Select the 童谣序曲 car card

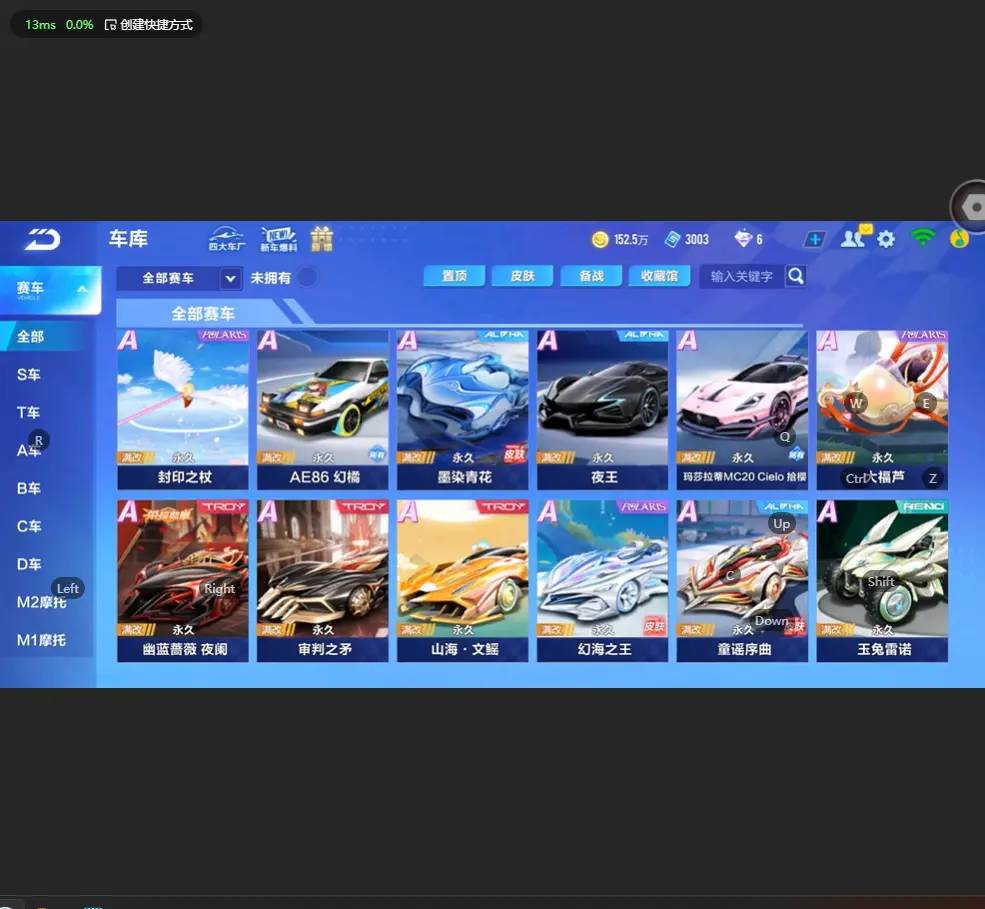click(x=743, y=581)
